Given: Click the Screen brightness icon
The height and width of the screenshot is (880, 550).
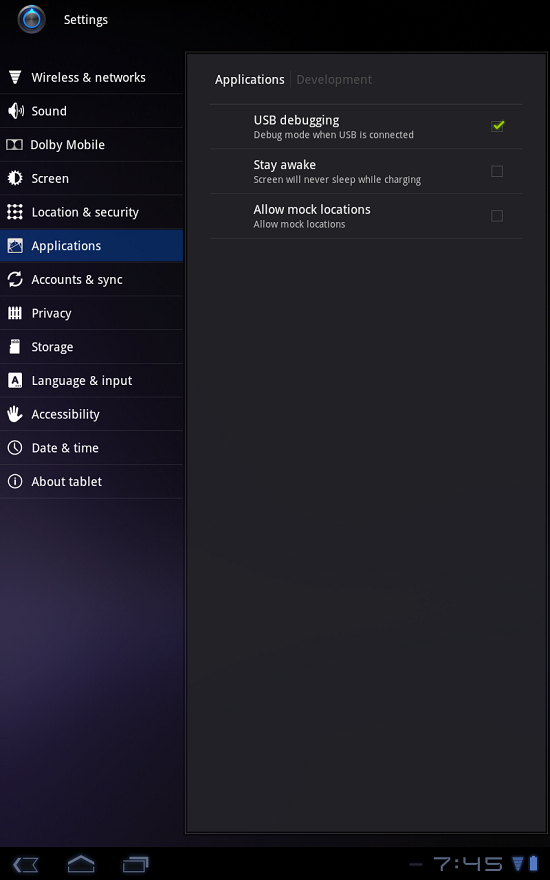Looking at the screenshot, I should [15, 178].
